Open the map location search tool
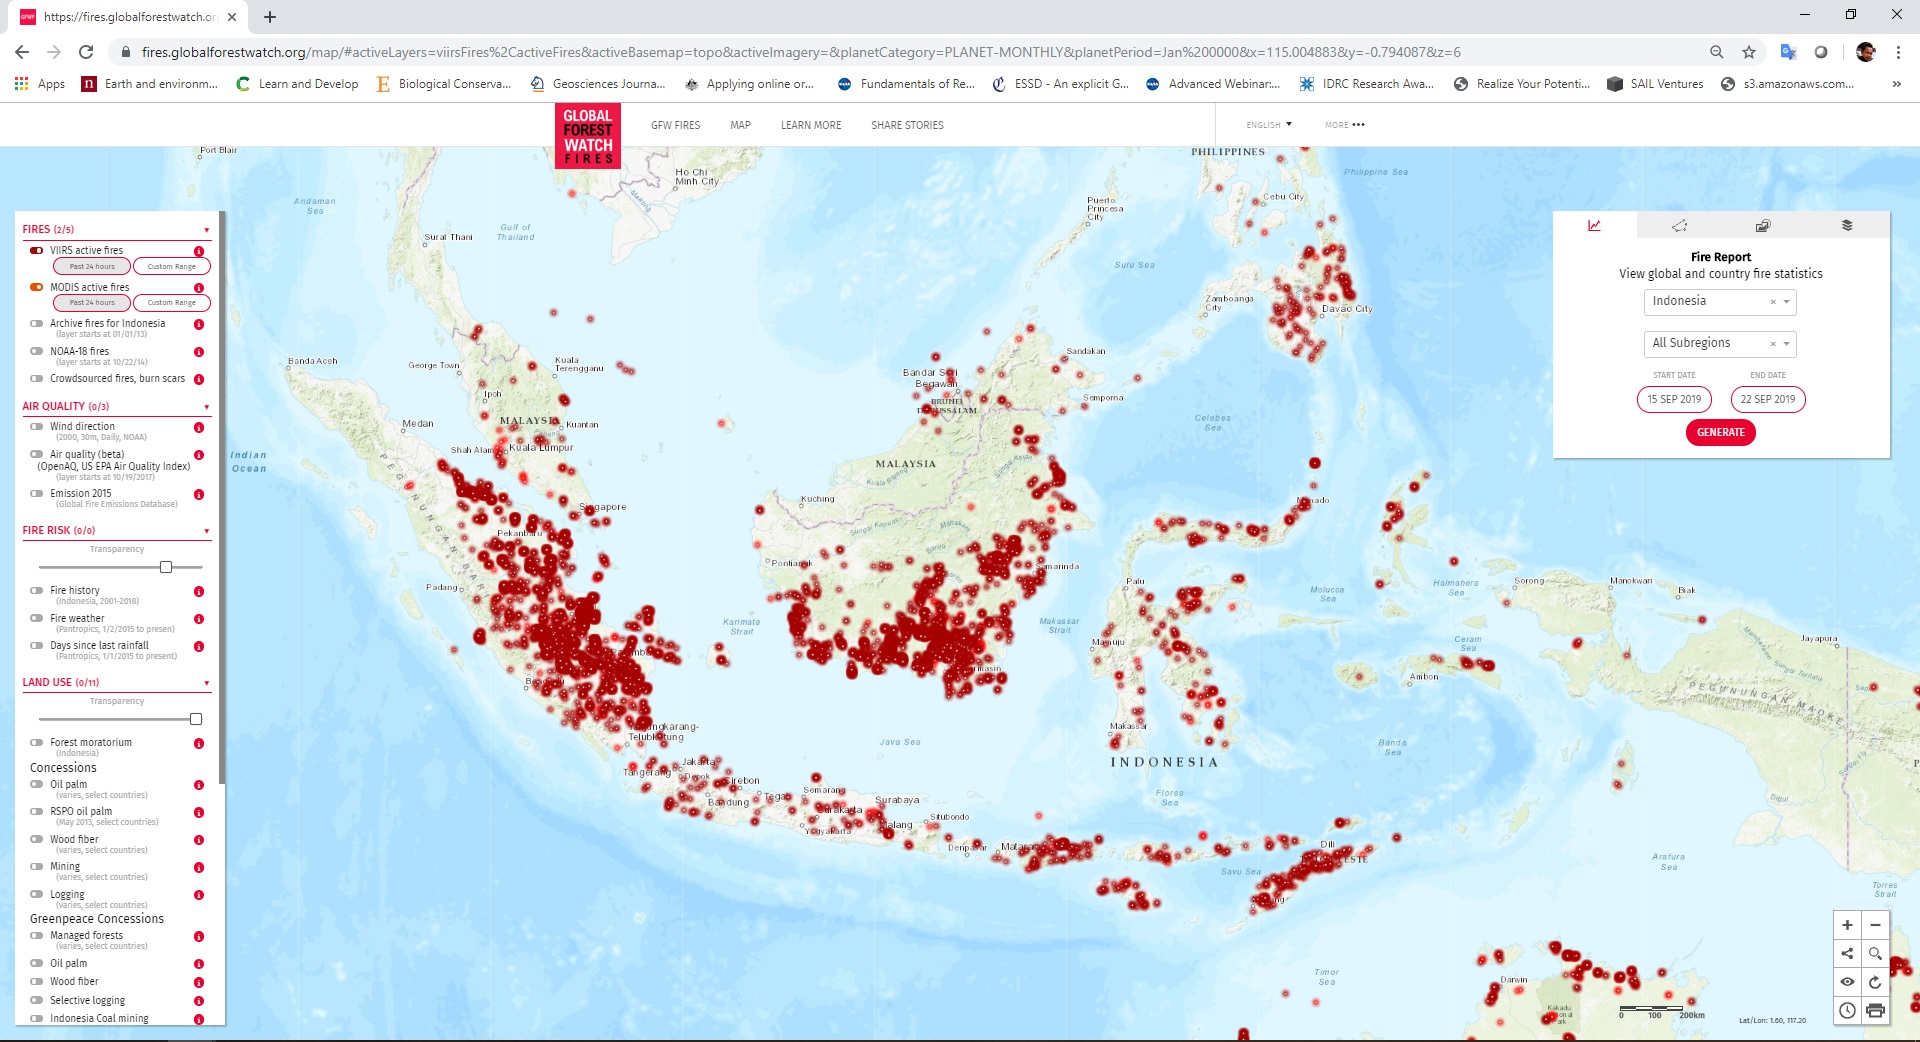 pos(1875,953)
